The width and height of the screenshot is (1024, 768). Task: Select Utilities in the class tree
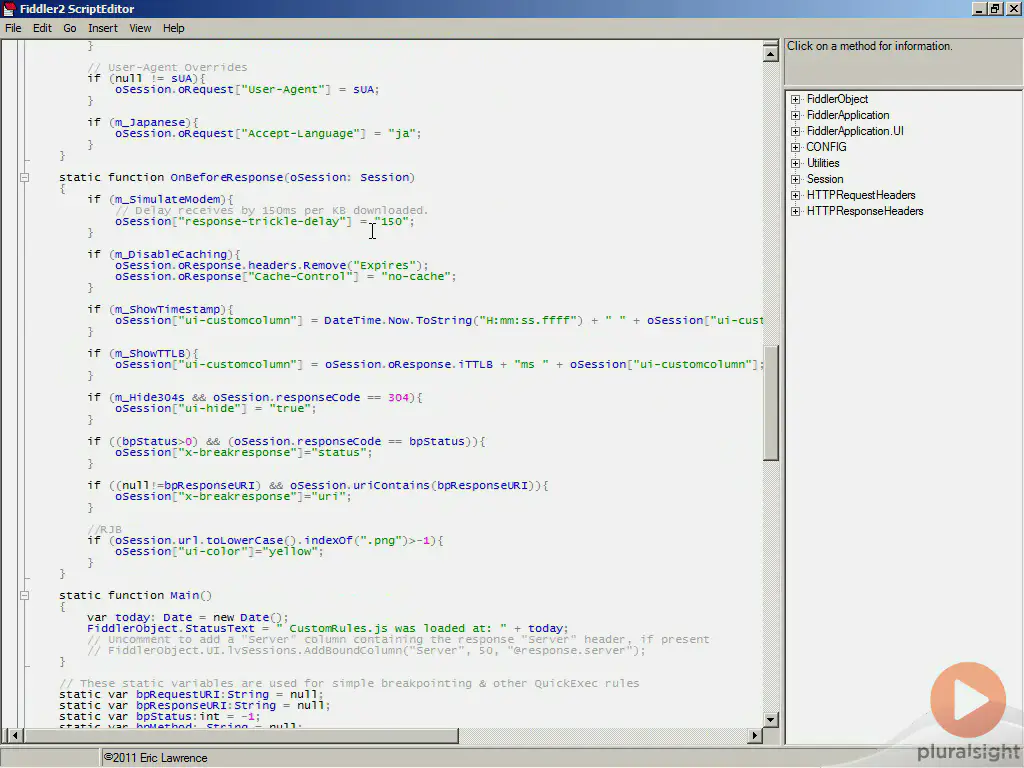click(823, 163)
